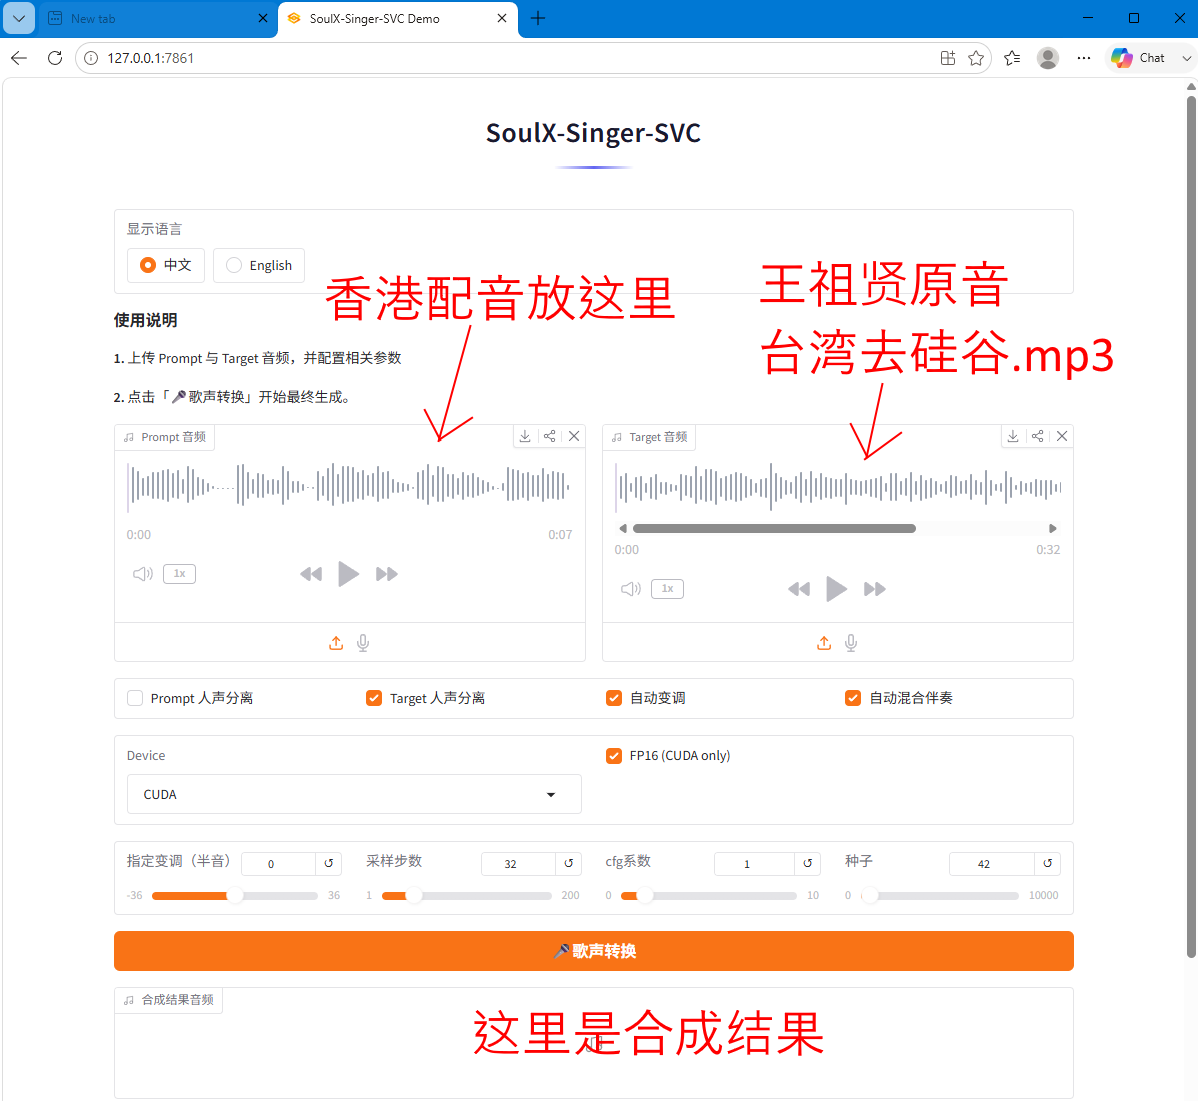This screenshot has height=1101, width=1198.
Task: Toggle 自动混合伴奏 checkbox
Action: click(x=853, y=698)
